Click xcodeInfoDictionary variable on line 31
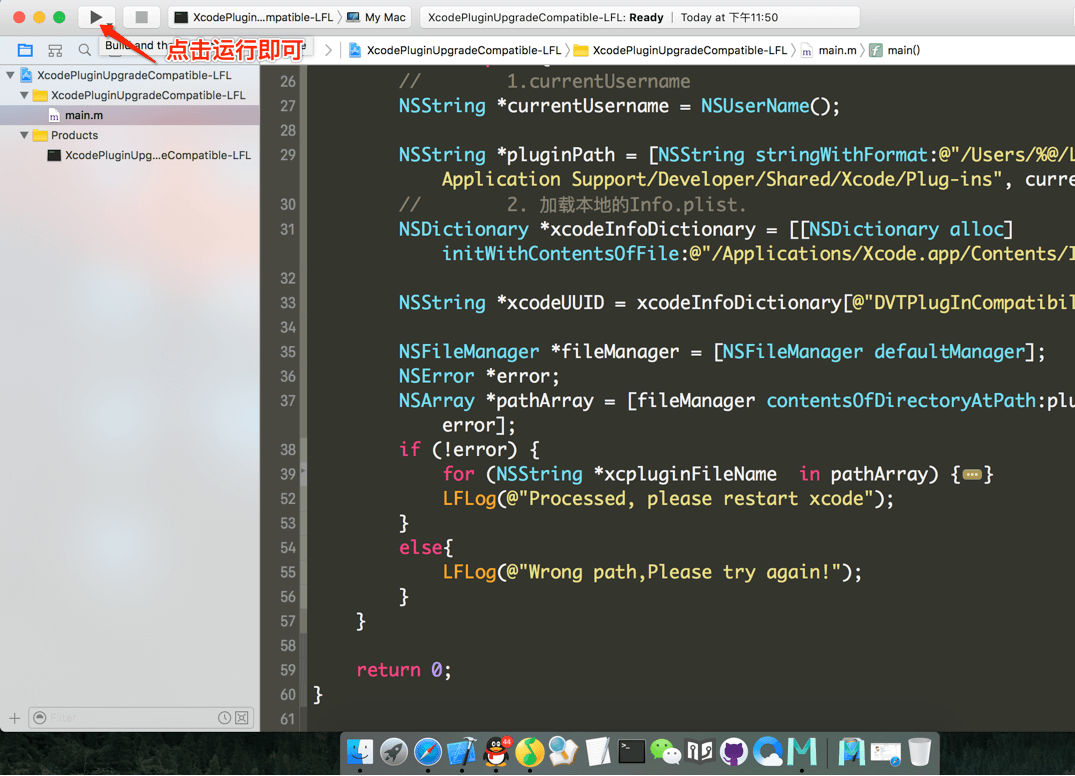1075x776 pixels. click(x=653, y=229)
